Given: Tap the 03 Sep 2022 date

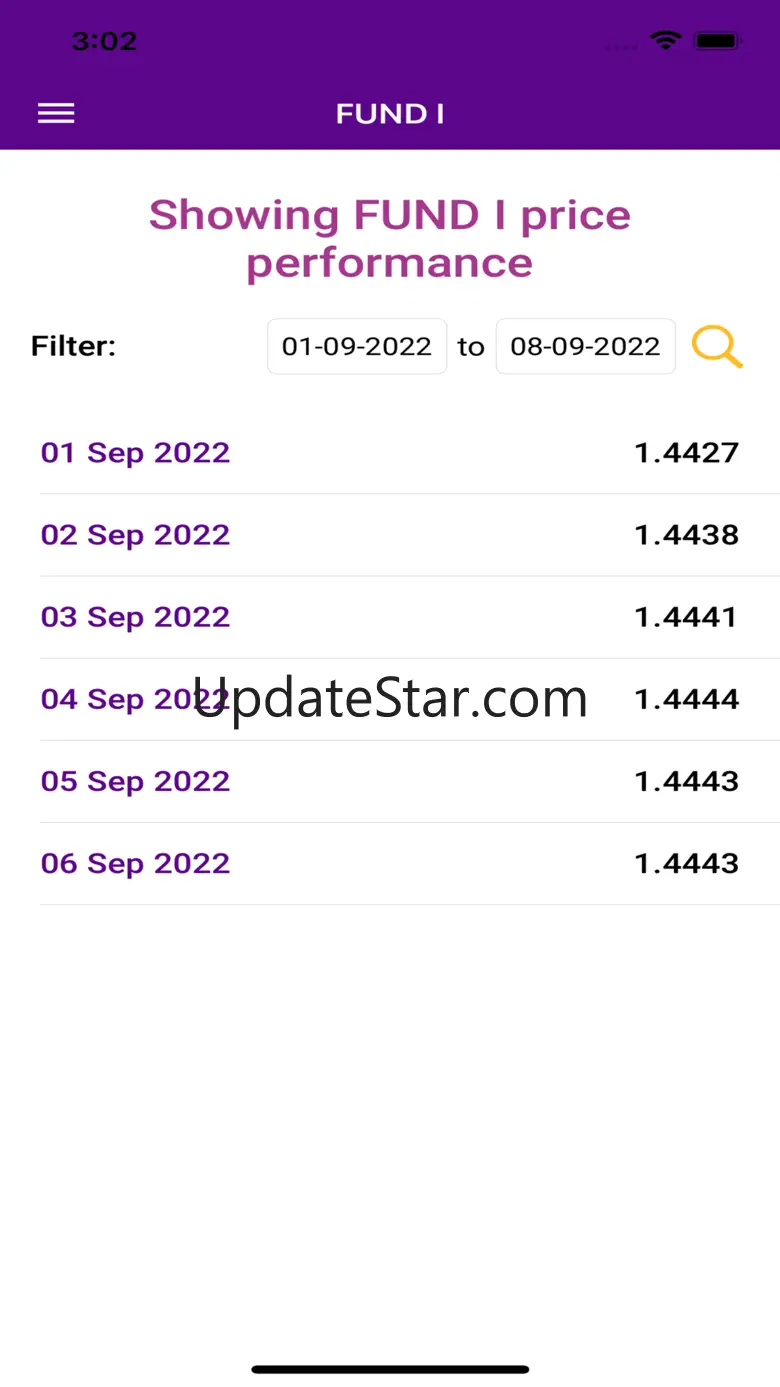Looking at the screenshot, I should pyautogui.click(x=135, y=617).
